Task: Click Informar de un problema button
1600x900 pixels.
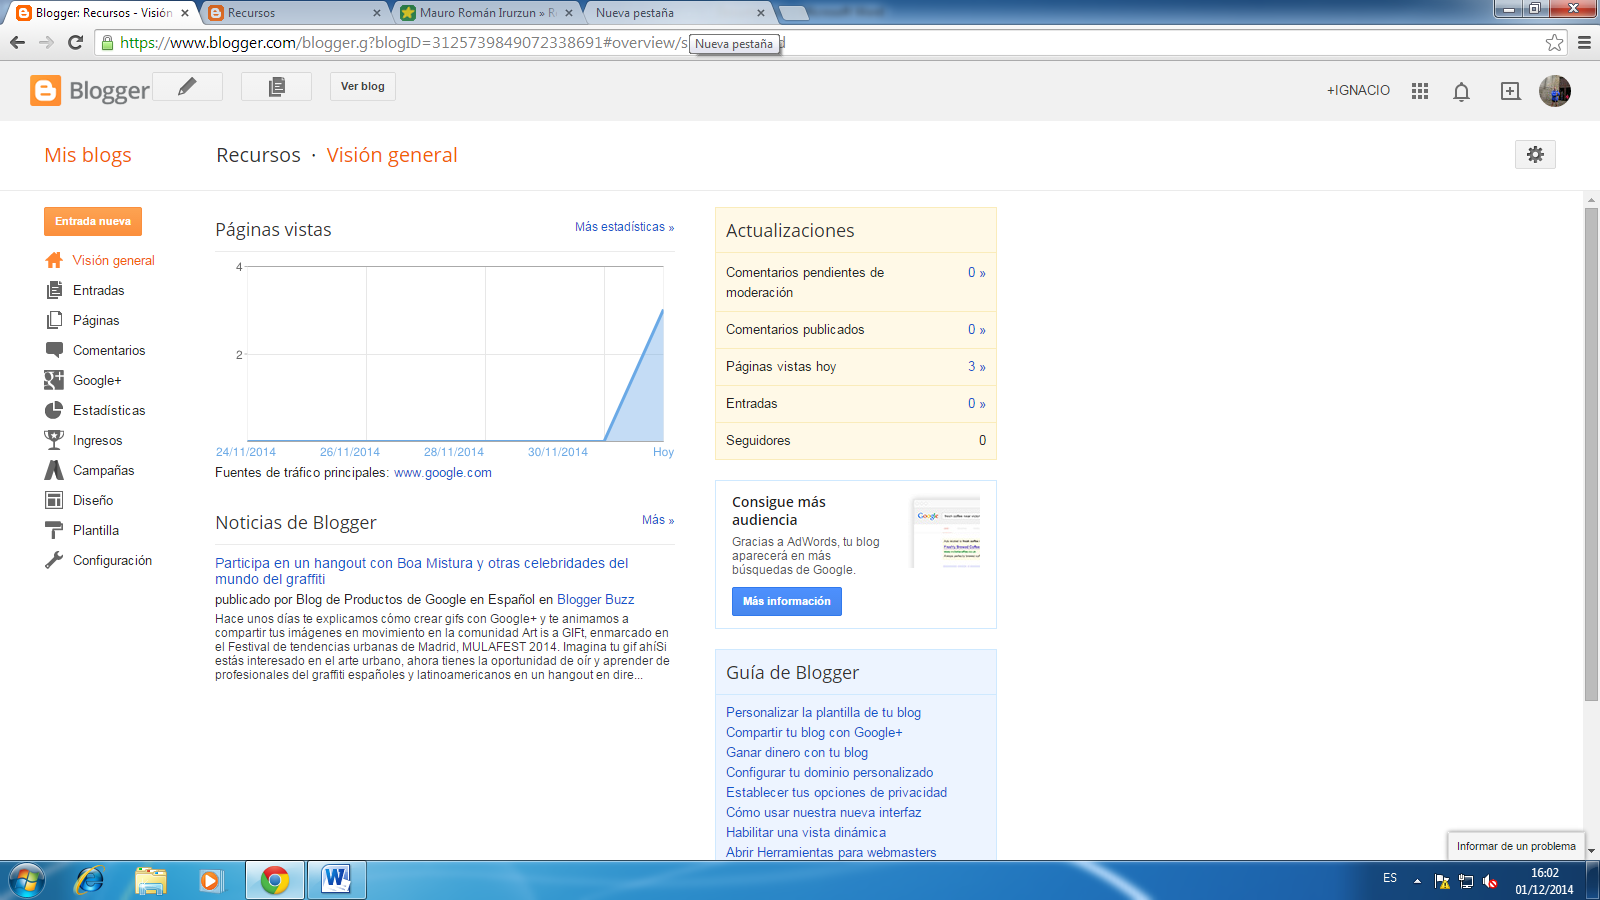Action: (x=1516, y=846)
